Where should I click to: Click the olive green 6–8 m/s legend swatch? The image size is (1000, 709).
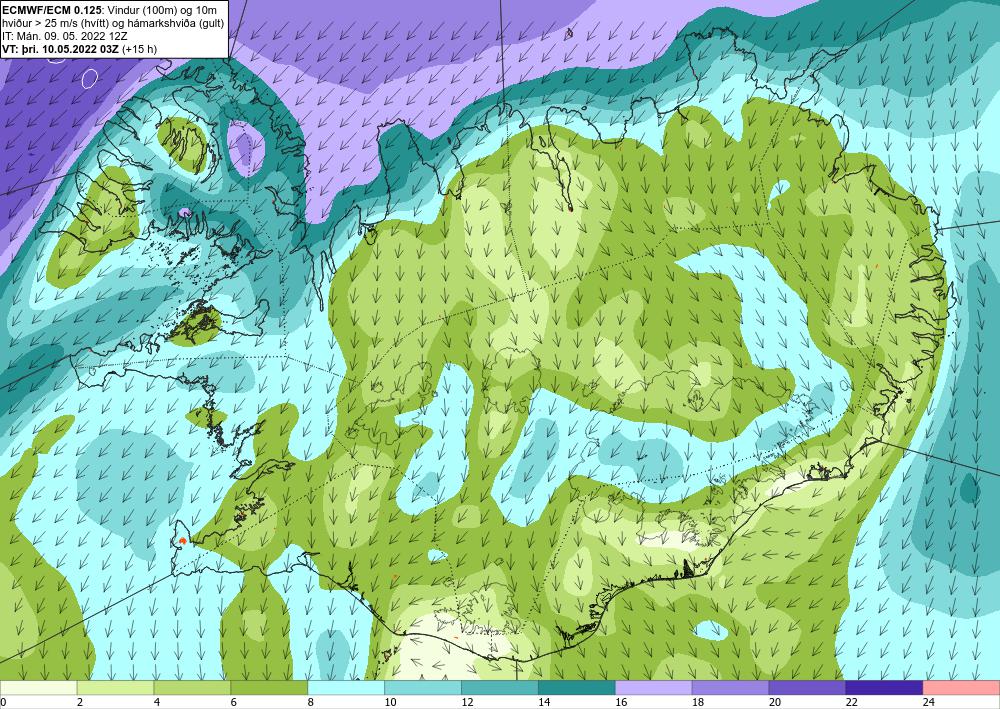269,688
